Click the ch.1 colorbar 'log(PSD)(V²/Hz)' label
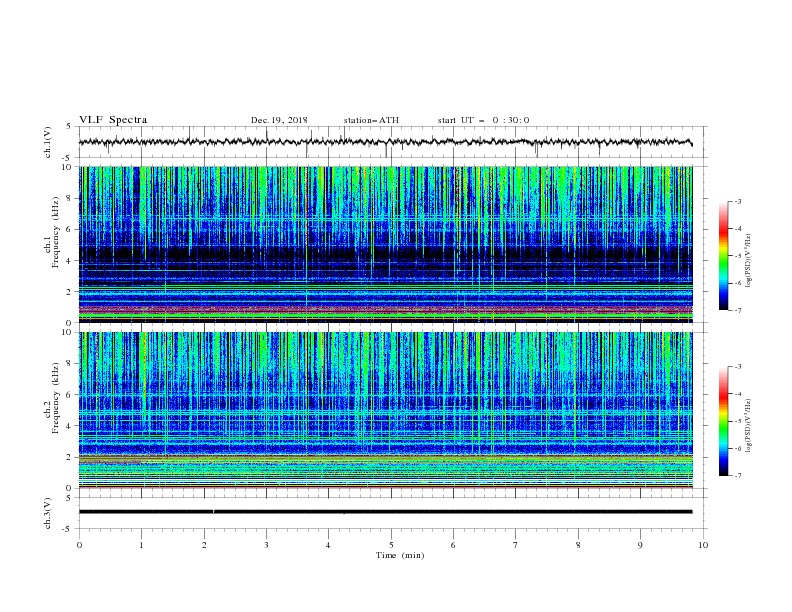792x612 pixels. [x=749, y=260]
